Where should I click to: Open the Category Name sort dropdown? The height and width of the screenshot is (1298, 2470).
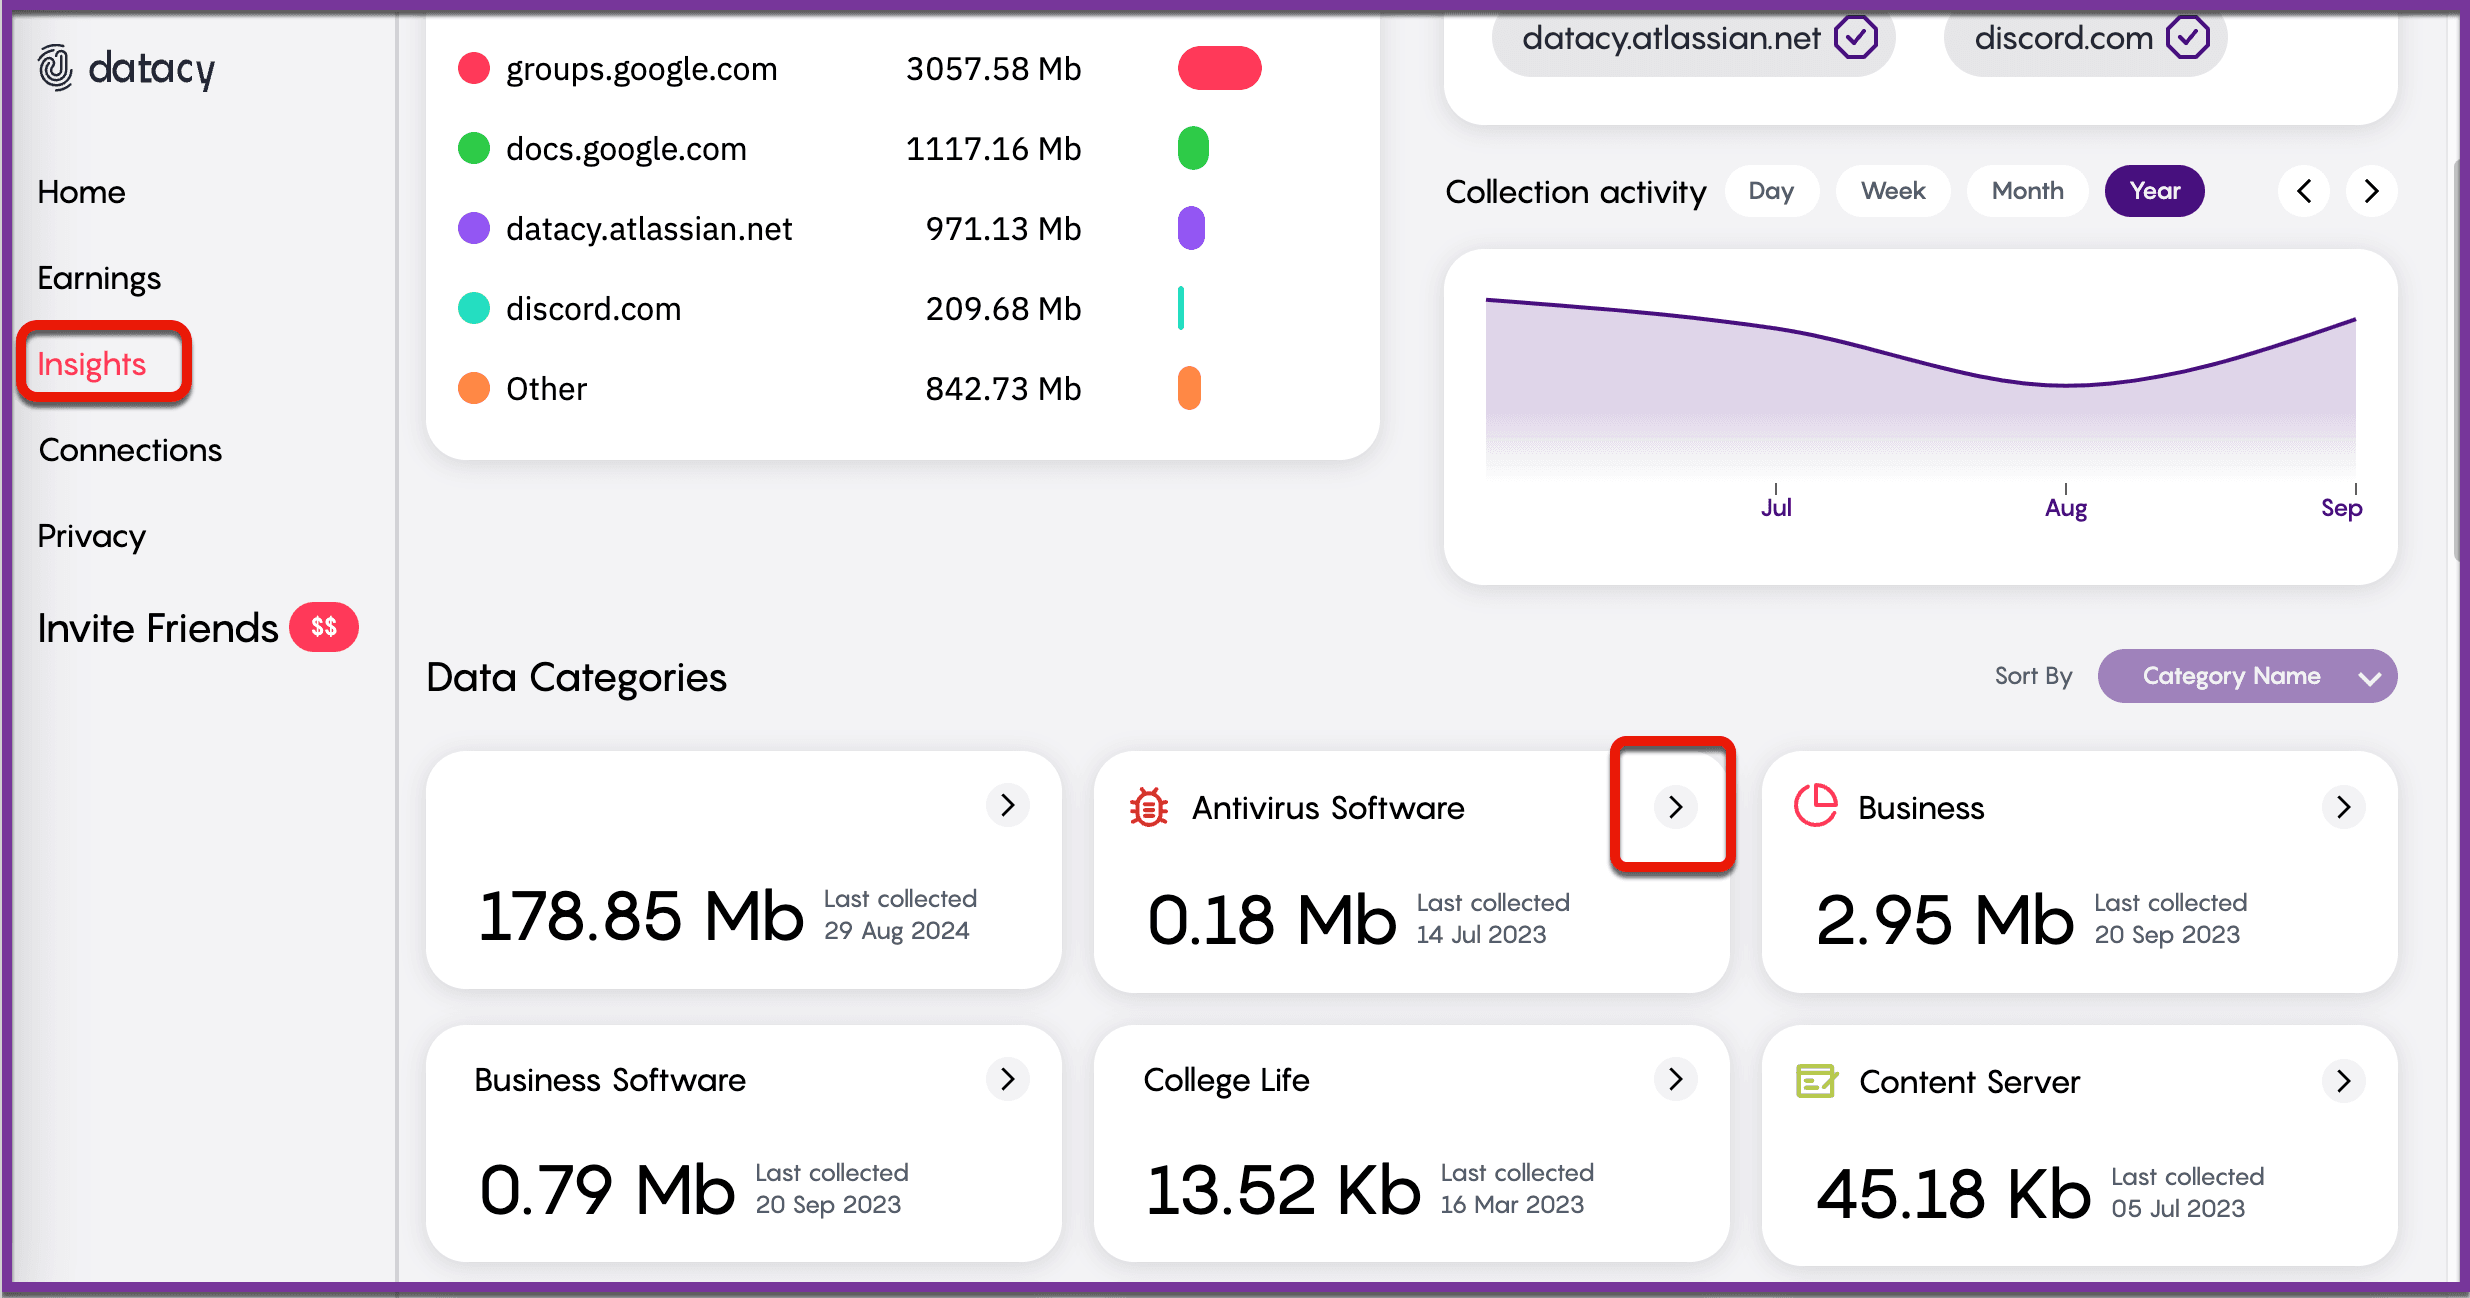coord(2247,676)
